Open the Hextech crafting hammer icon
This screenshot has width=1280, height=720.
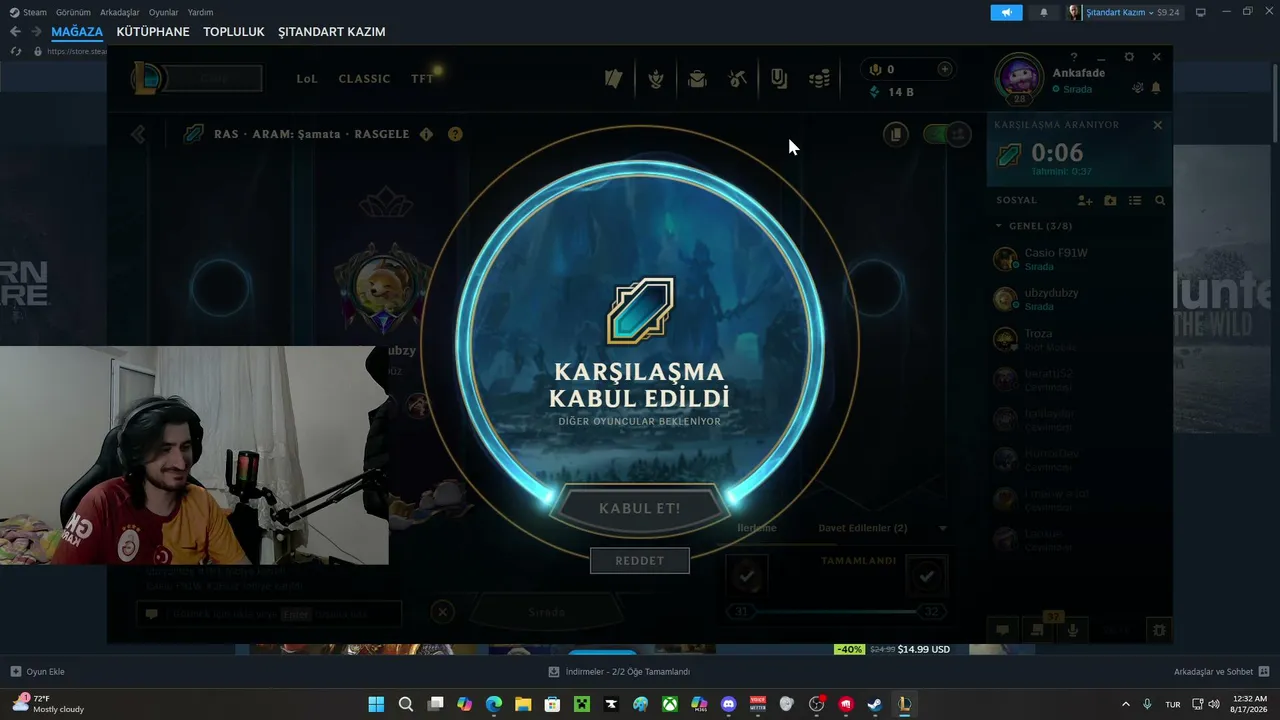point(738,79)
